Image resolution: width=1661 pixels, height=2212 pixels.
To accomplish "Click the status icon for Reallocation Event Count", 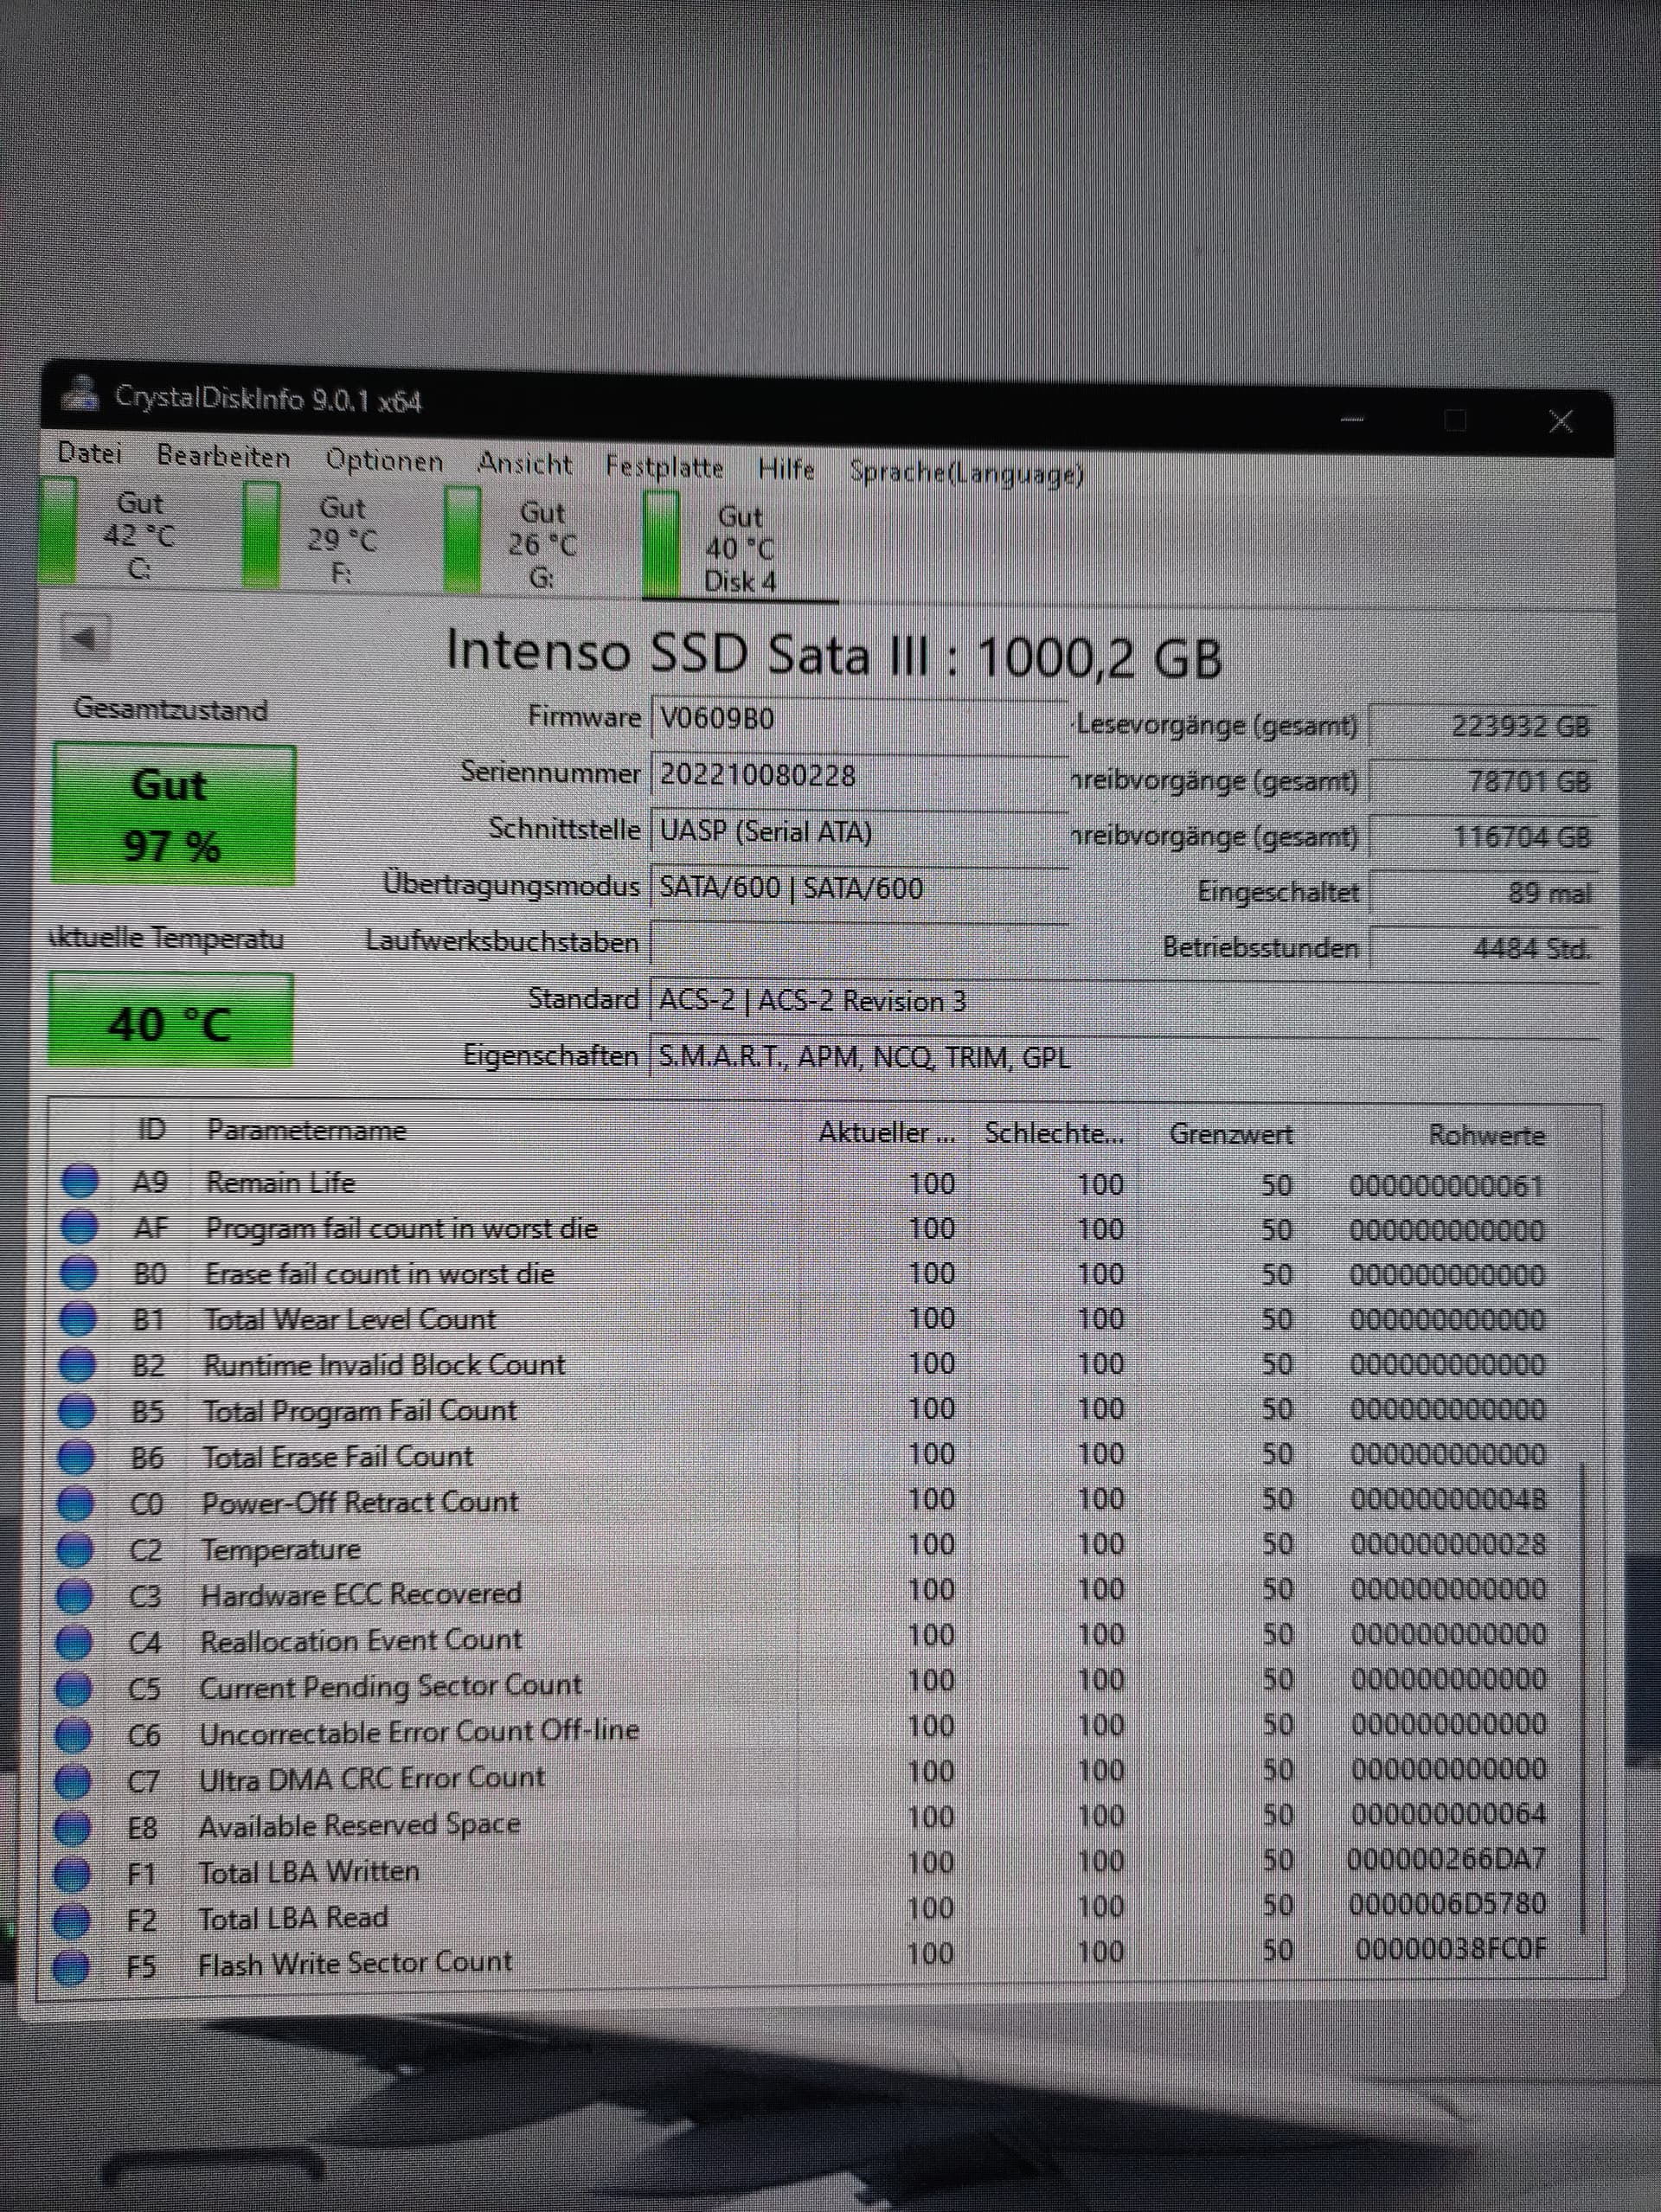I will point(73,1642).
